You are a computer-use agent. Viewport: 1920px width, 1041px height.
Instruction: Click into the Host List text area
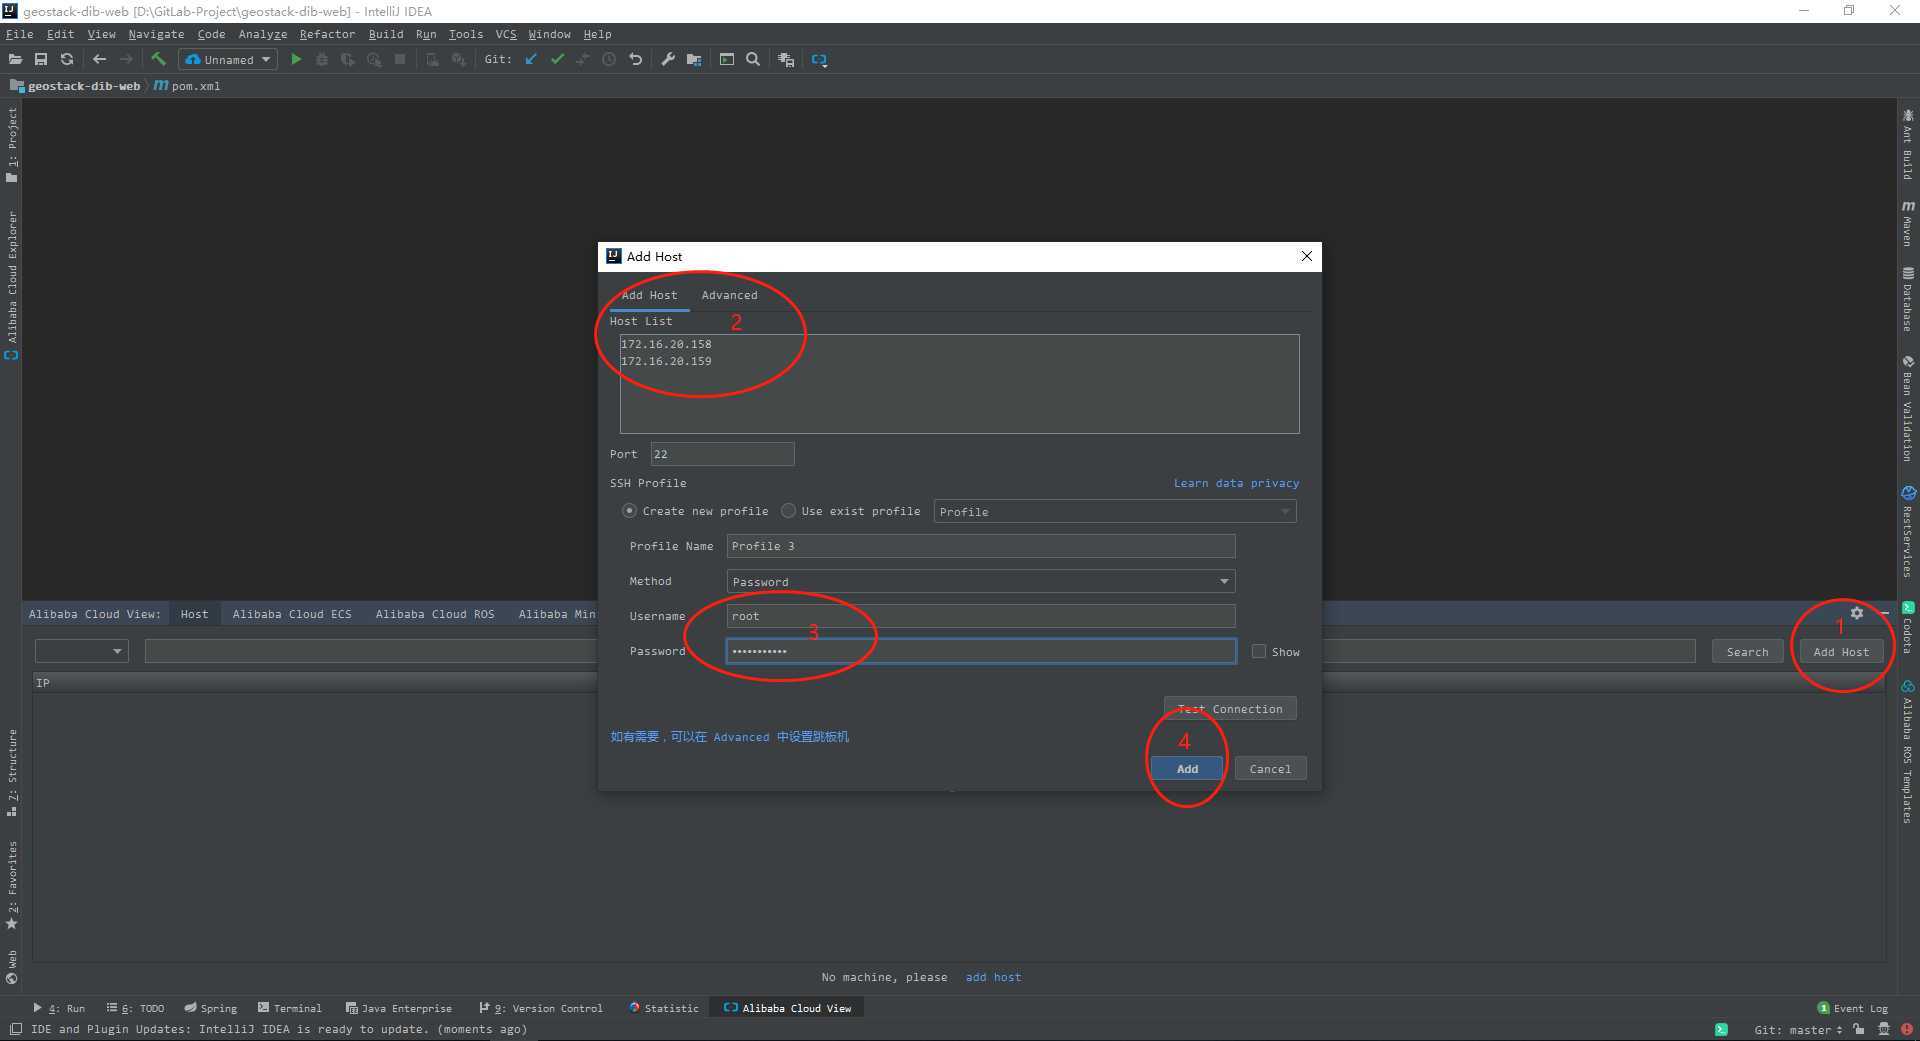pos(959,384)
